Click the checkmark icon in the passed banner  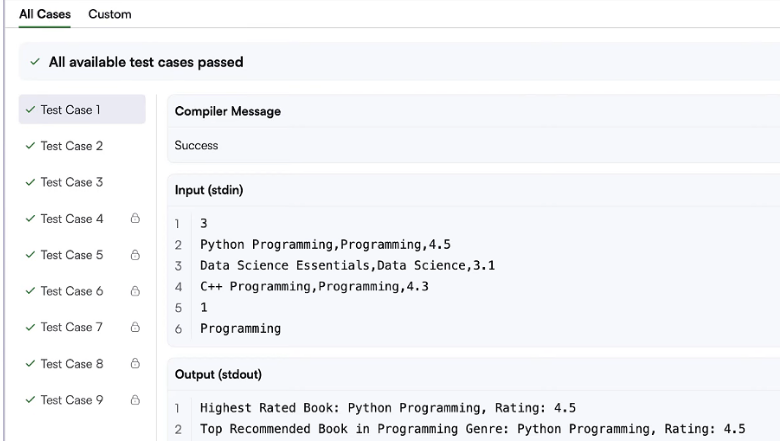36,63
